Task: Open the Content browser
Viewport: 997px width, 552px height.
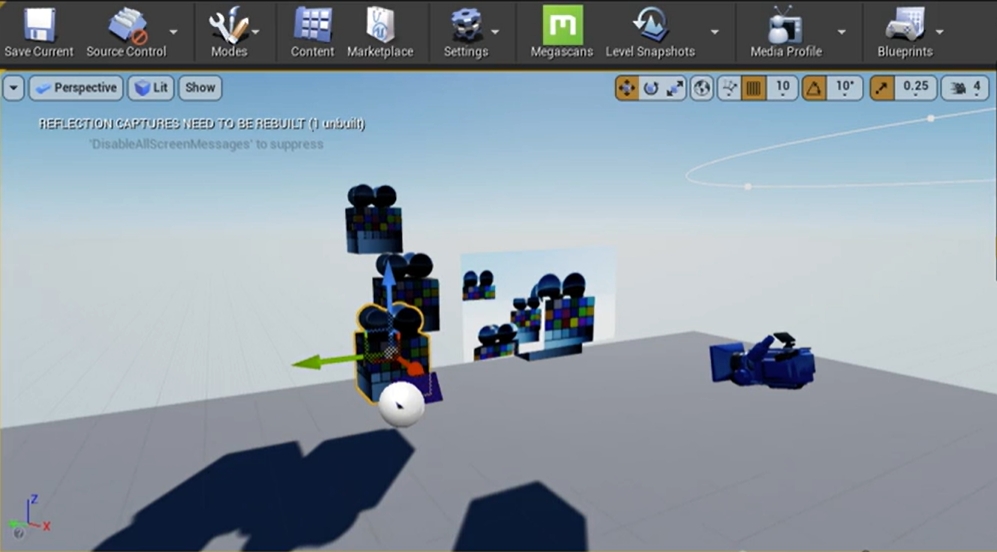Action: click(x=312, y=32)
